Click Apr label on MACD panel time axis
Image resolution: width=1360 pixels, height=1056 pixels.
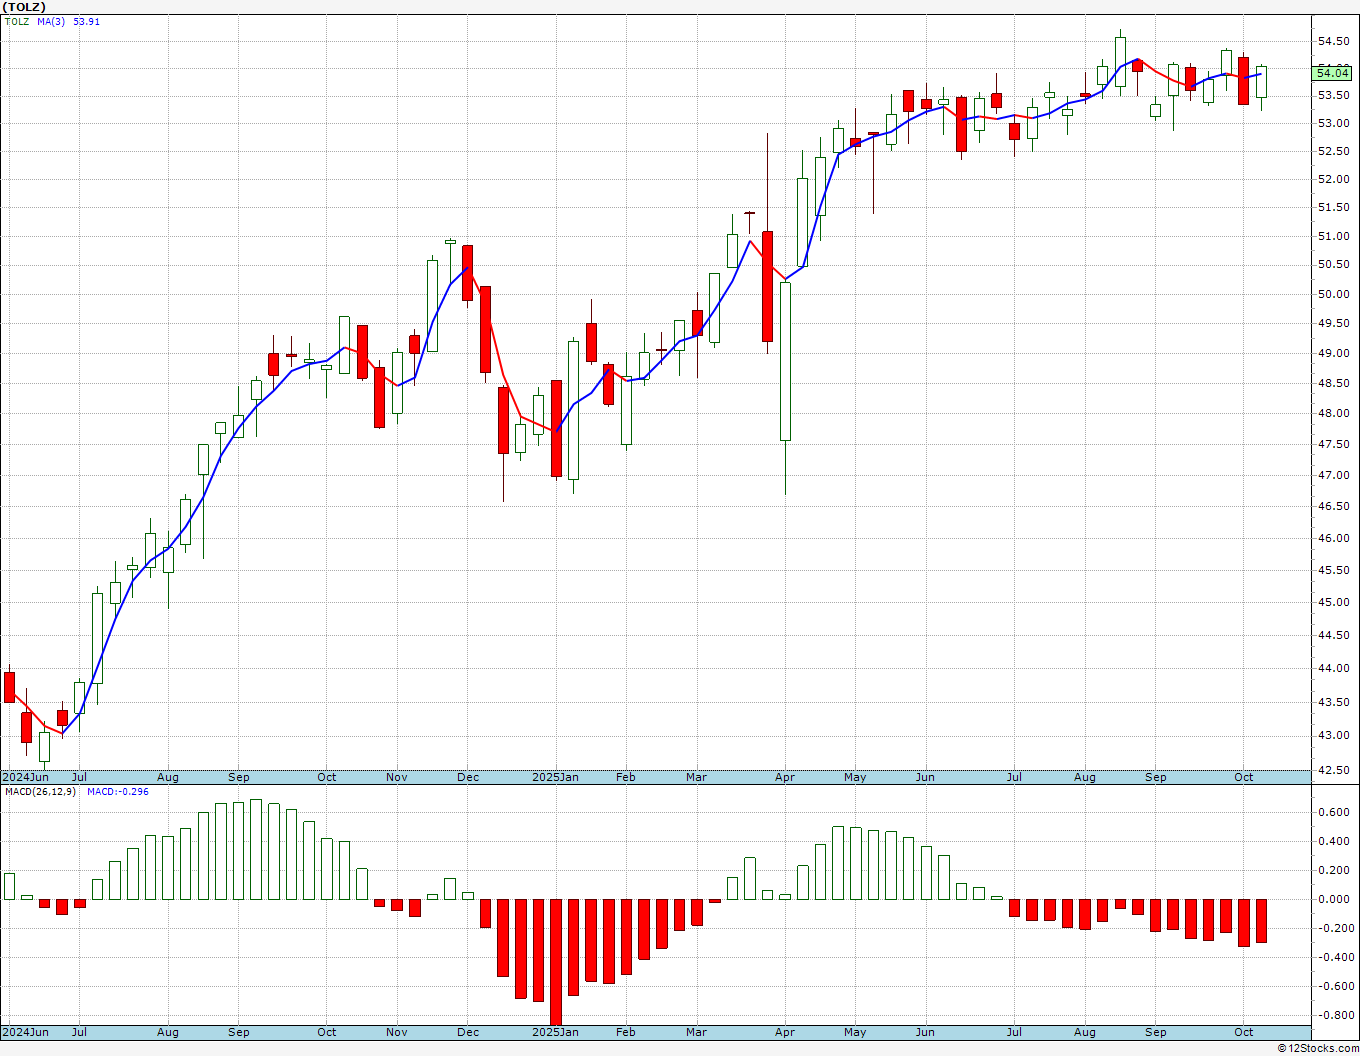[x=785, y=1032]
